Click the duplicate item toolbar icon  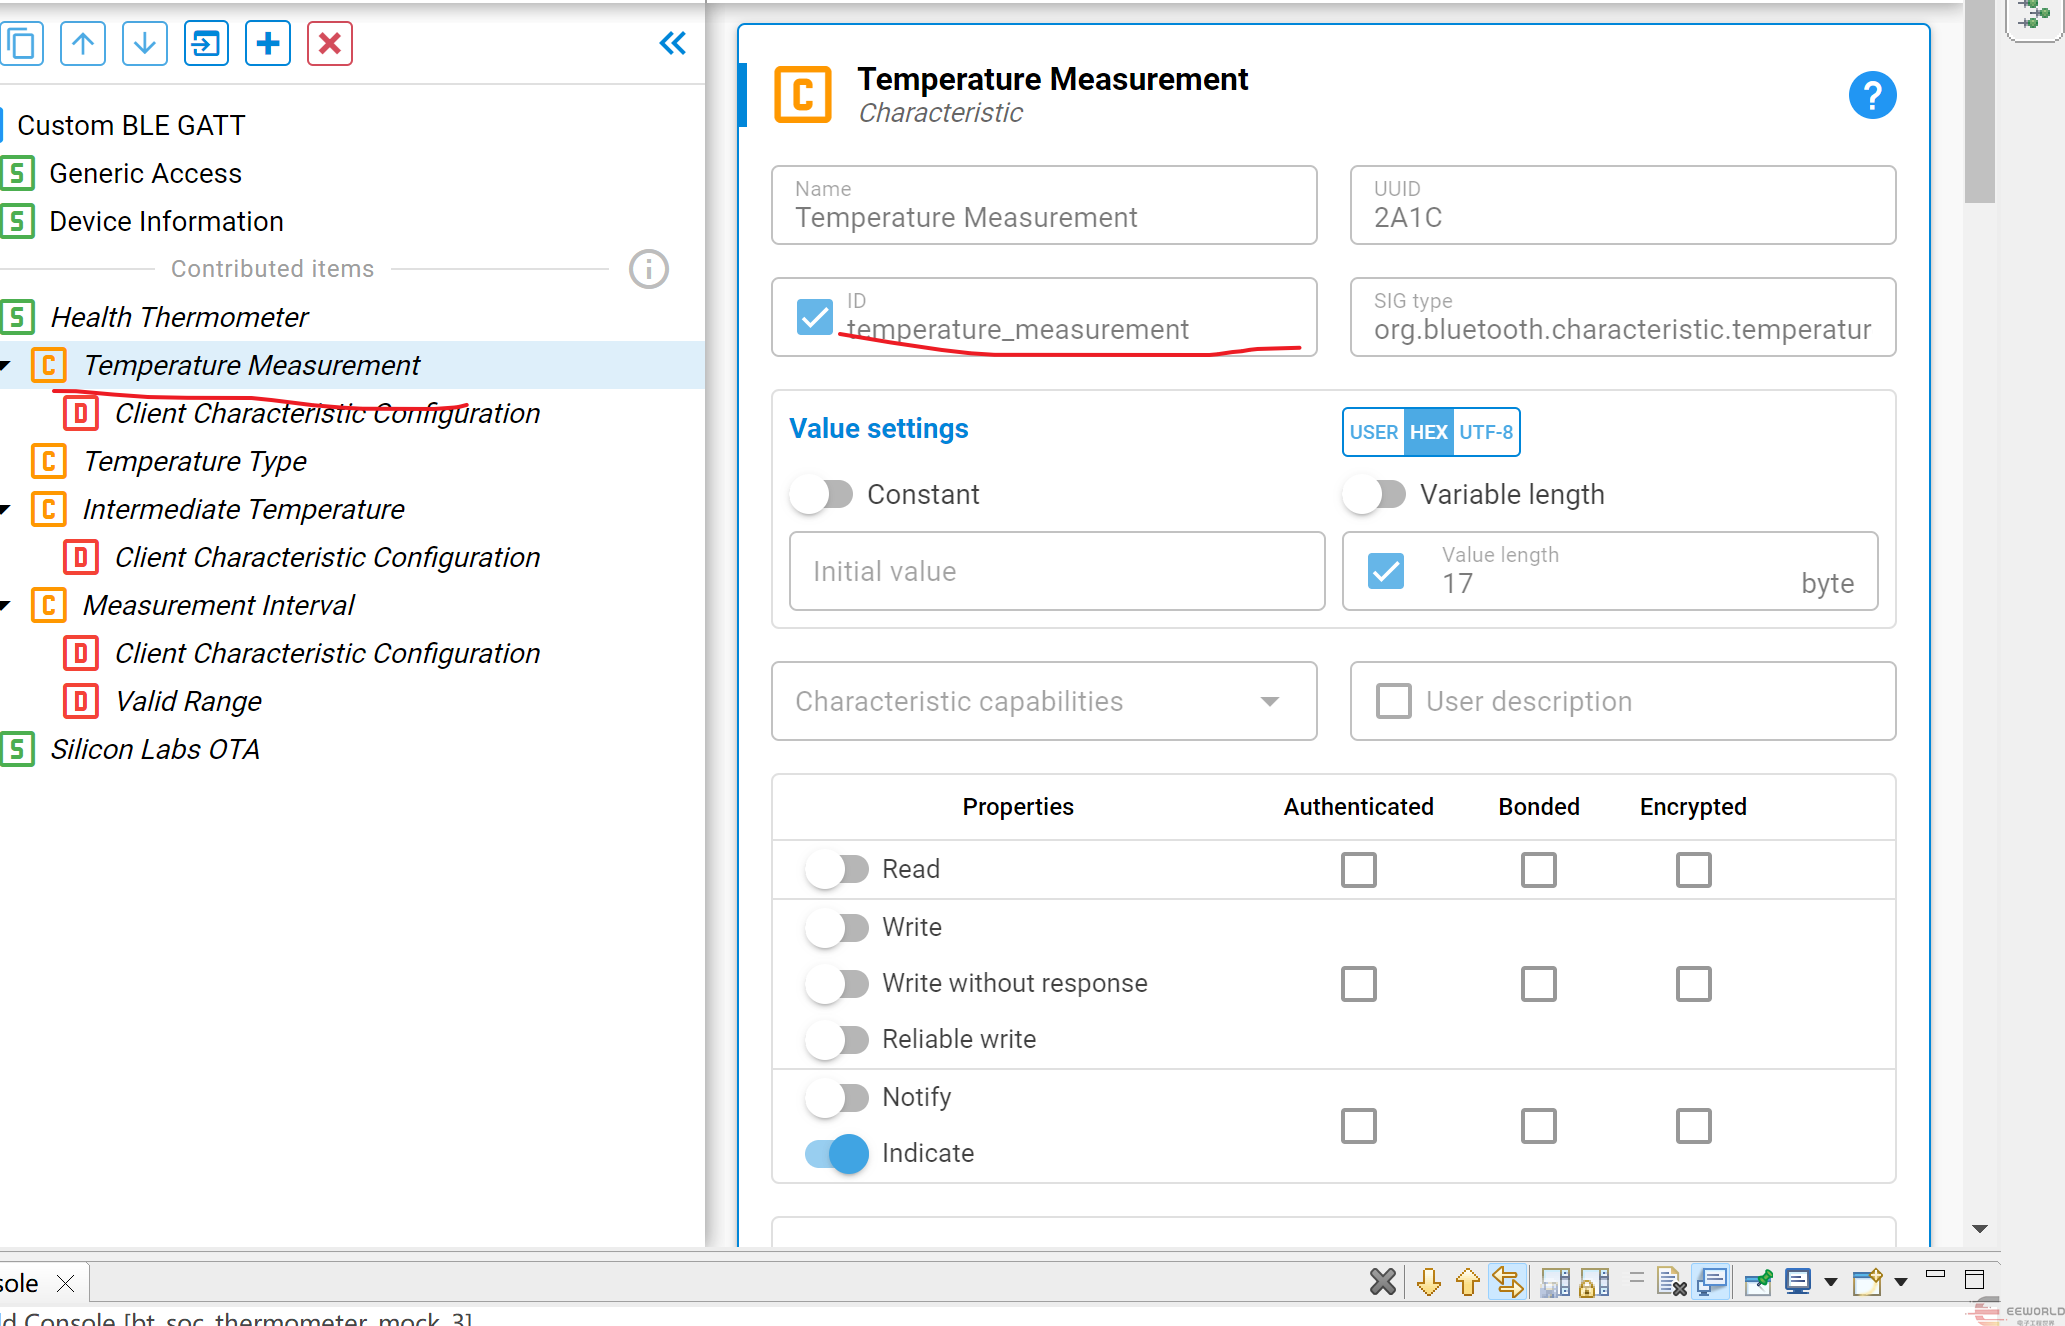pos(22,44)
